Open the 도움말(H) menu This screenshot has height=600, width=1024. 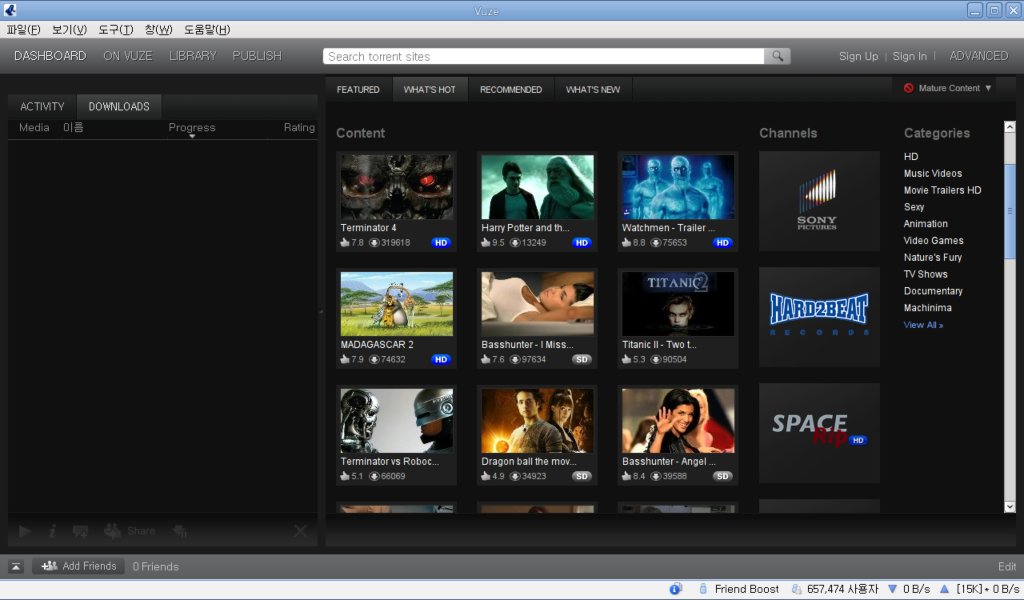click(207, 30)
